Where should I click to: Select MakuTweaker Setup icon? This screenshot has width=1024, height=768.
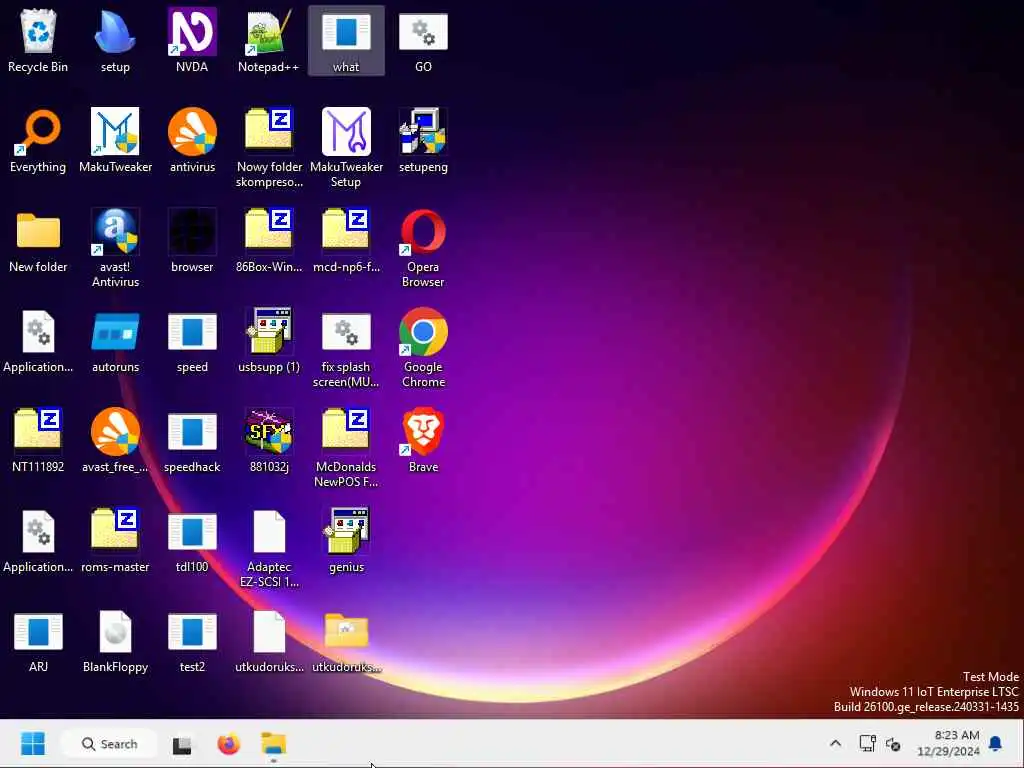click(346, 148)
